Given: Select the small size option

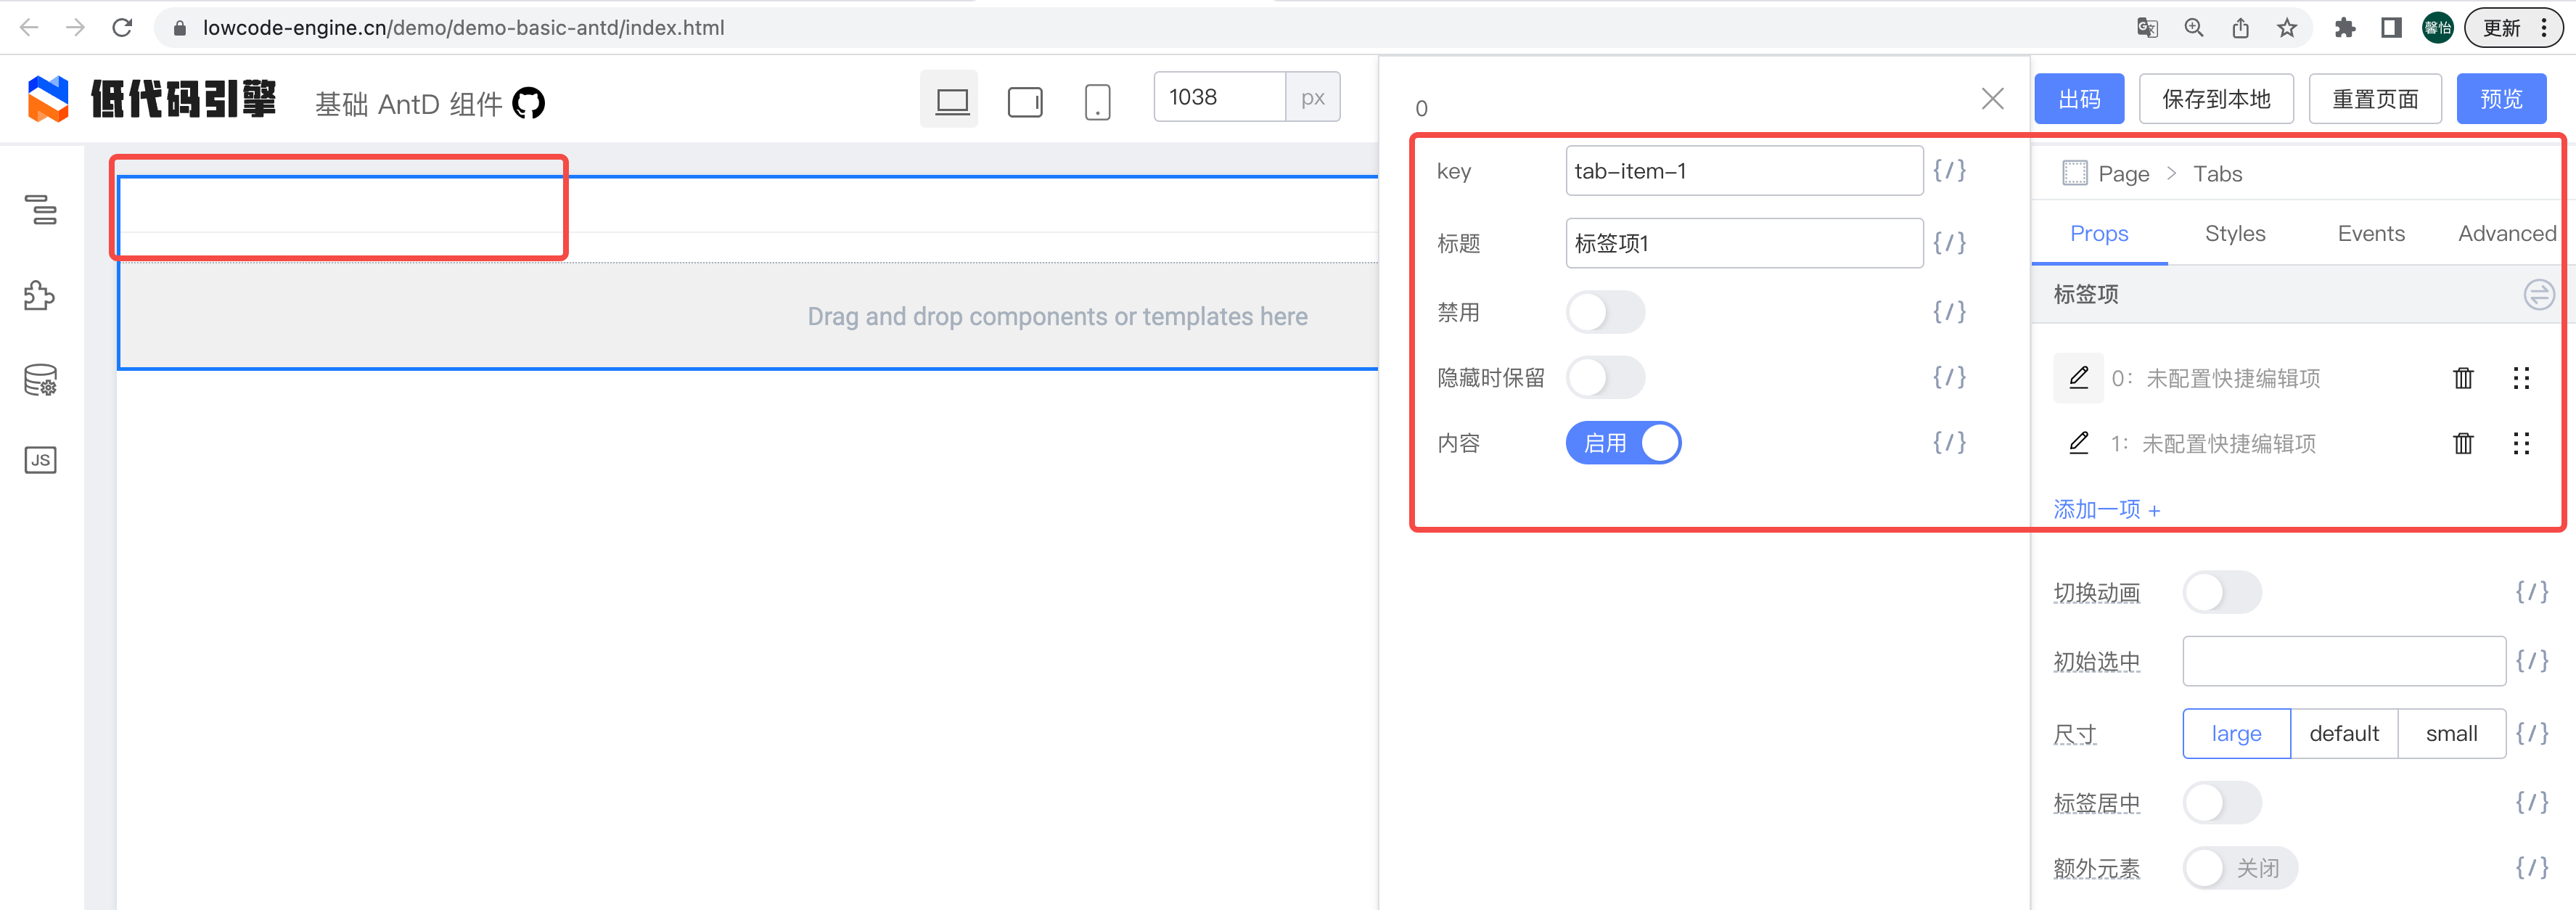Looking at the screenshot, I should pyautogui.click(x=2451, y=733).
